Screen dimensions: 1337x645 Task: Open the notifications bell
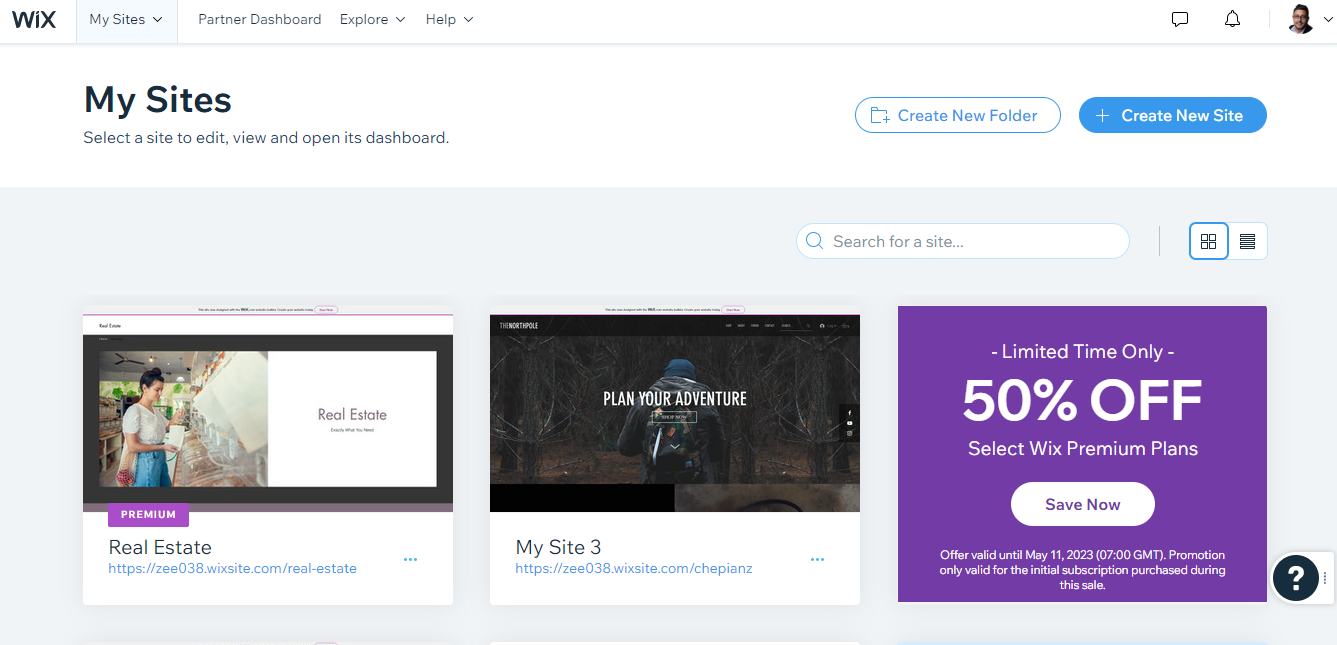(1232, 20)
